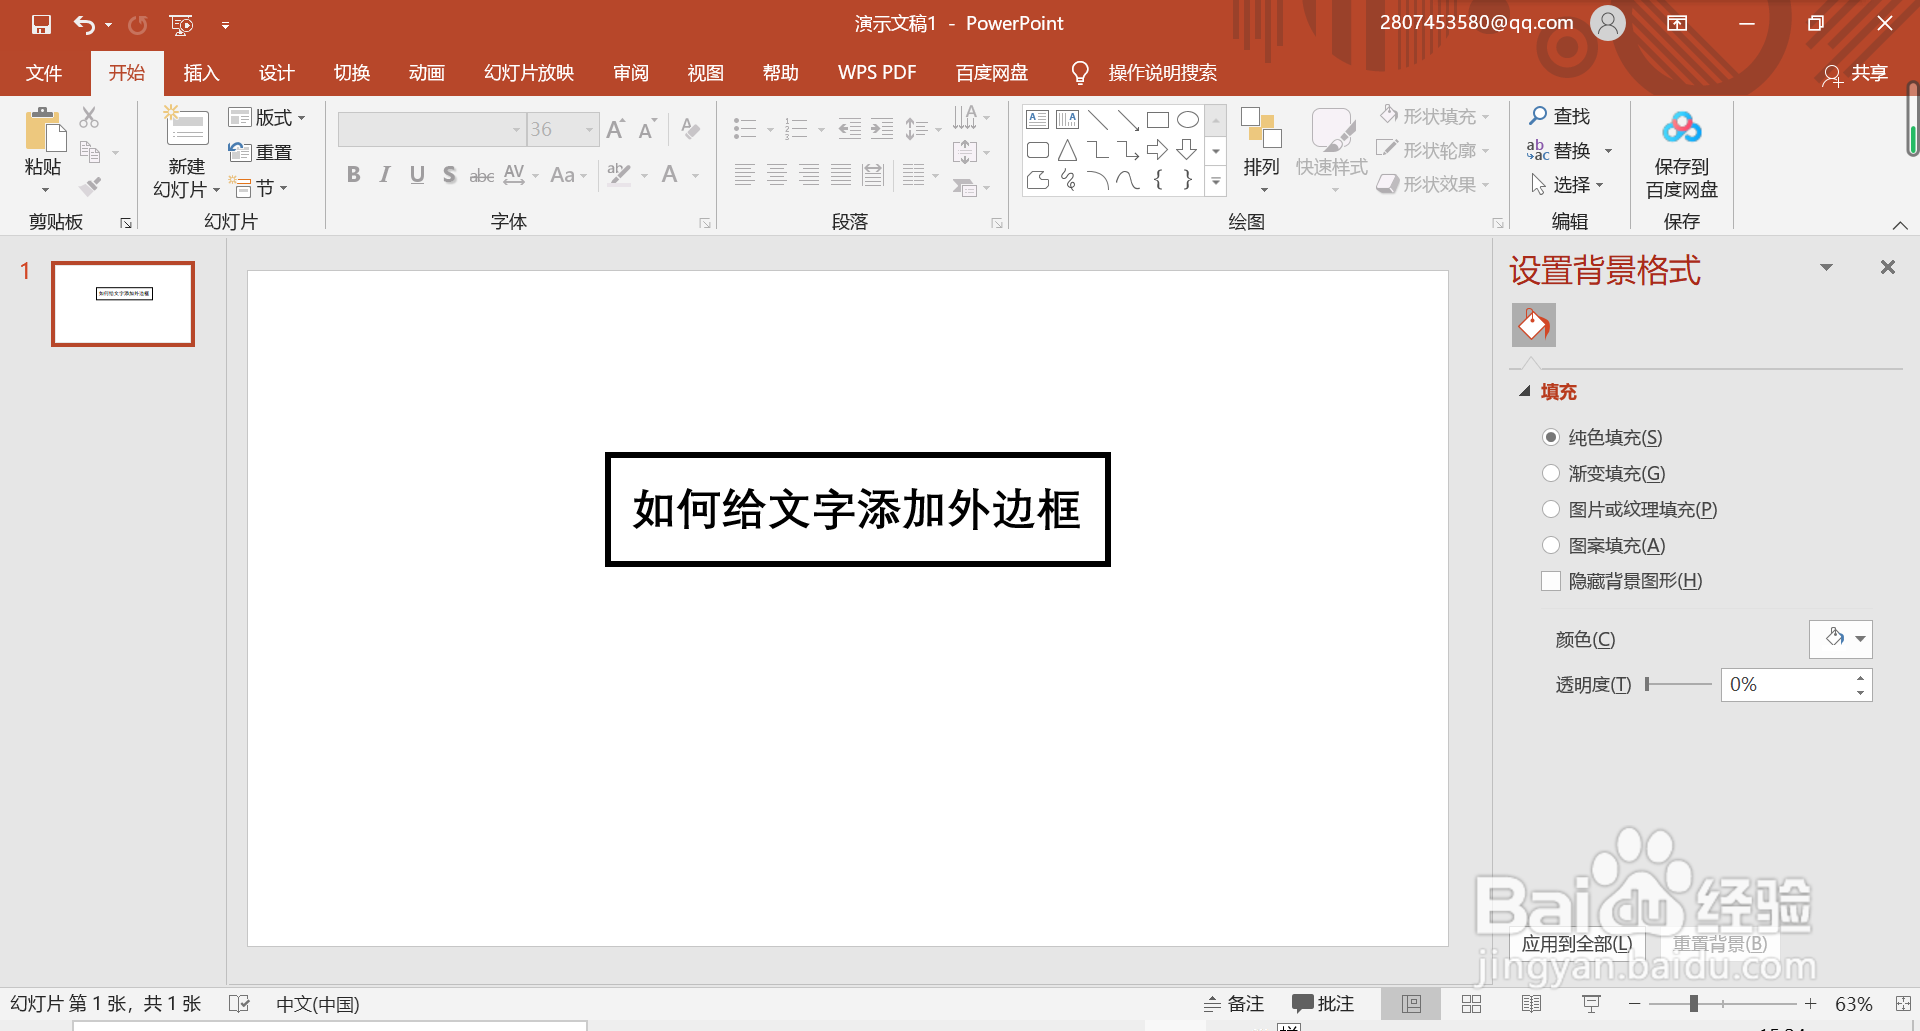Open the Animations (动画) tab
This screenshot has width=1920, height=1031.
pyautogui.click(x=427, y=73)
